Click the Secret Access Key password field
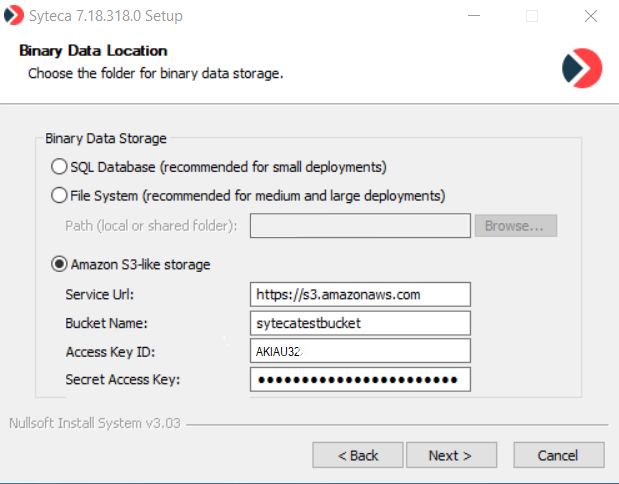Image resolution: width=619 pixels, height=484 pixels. point(360,380)
